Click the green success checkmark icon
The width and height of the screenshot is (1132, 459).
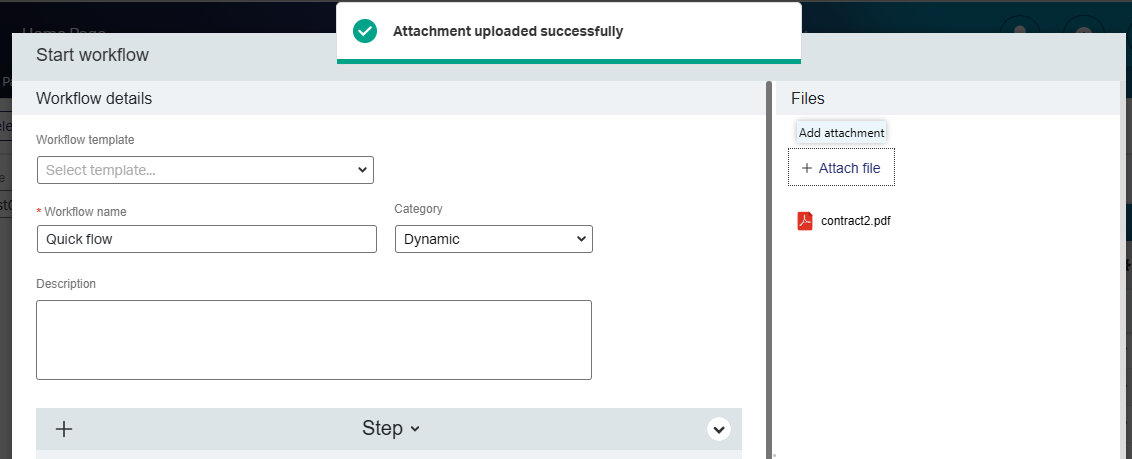point(365,31)
